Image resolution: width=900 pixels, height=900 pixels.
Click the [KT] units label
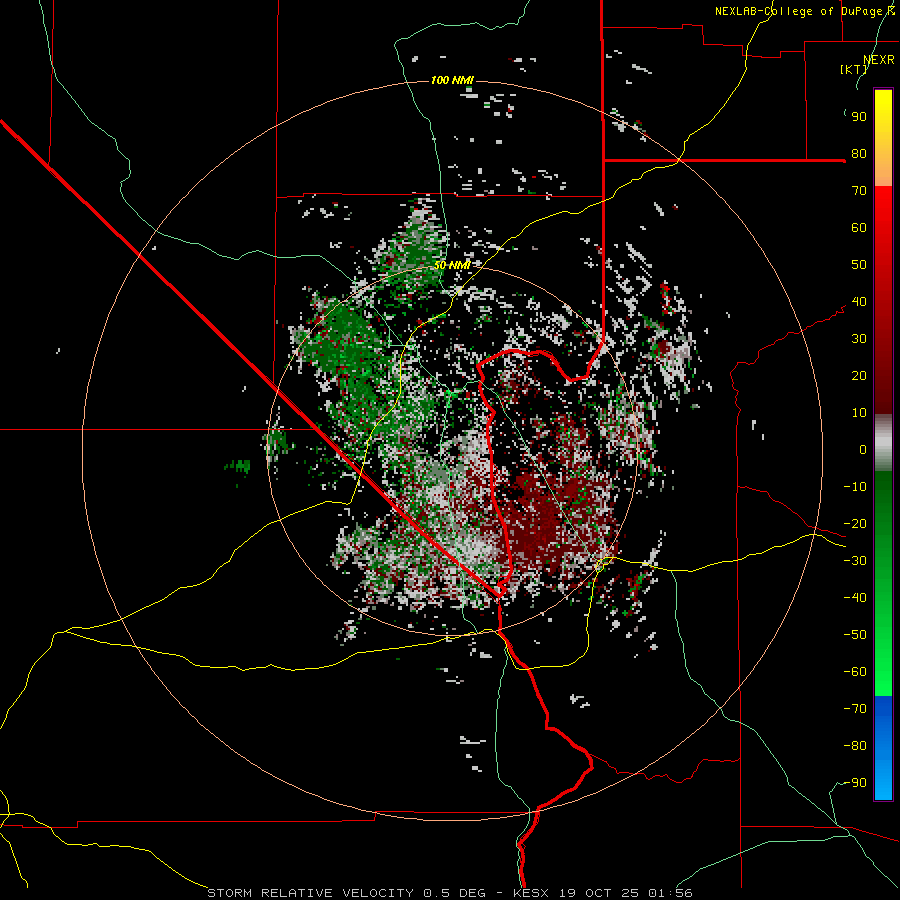click(854, 69)
